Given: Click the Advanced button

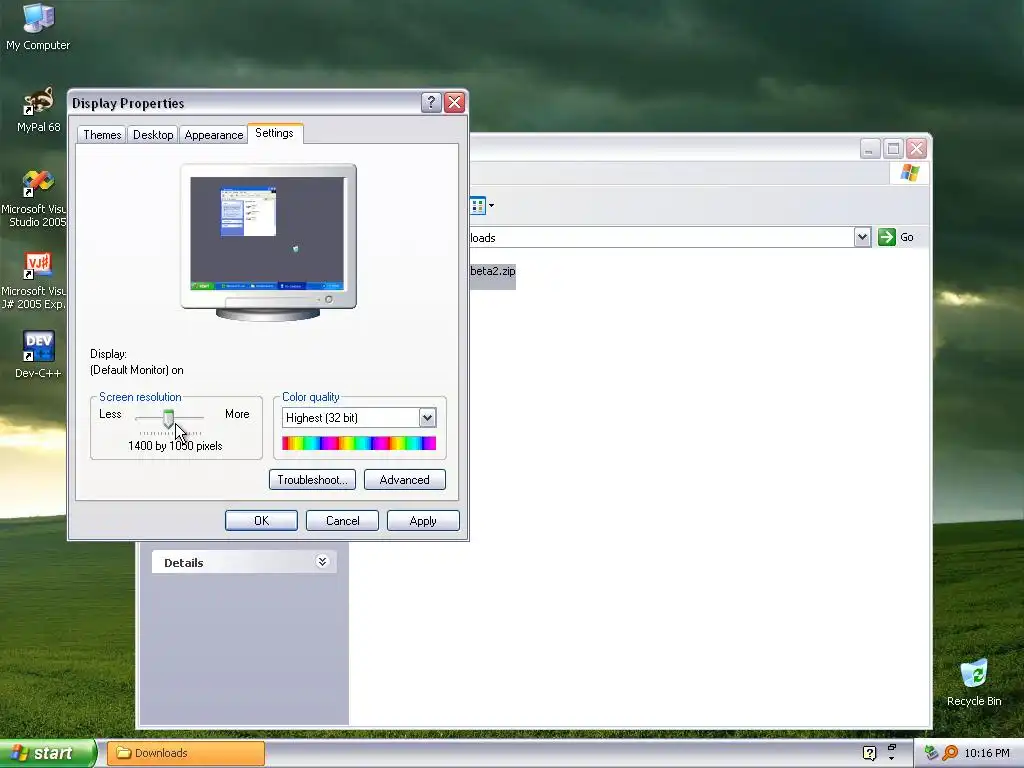Looking at the screenshot, I should tap(404, 480).
